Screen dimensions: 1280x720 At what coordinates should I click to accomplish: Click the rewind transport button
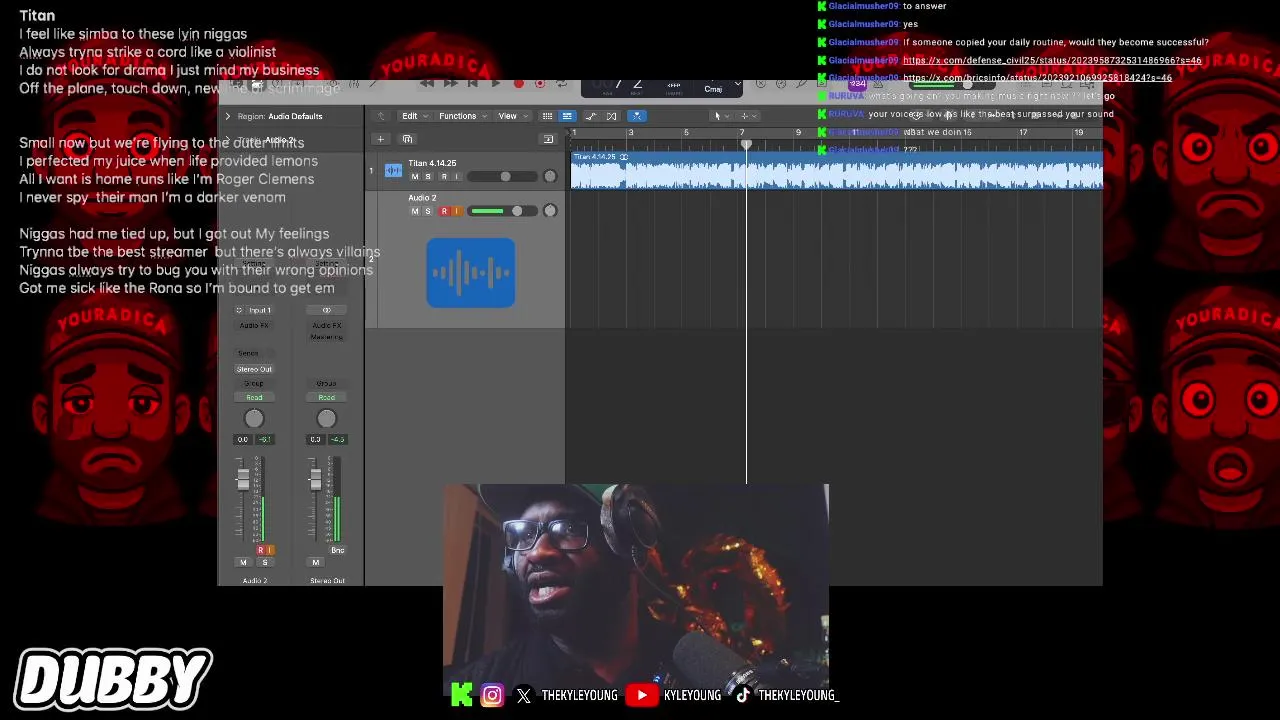pos(426,84)
